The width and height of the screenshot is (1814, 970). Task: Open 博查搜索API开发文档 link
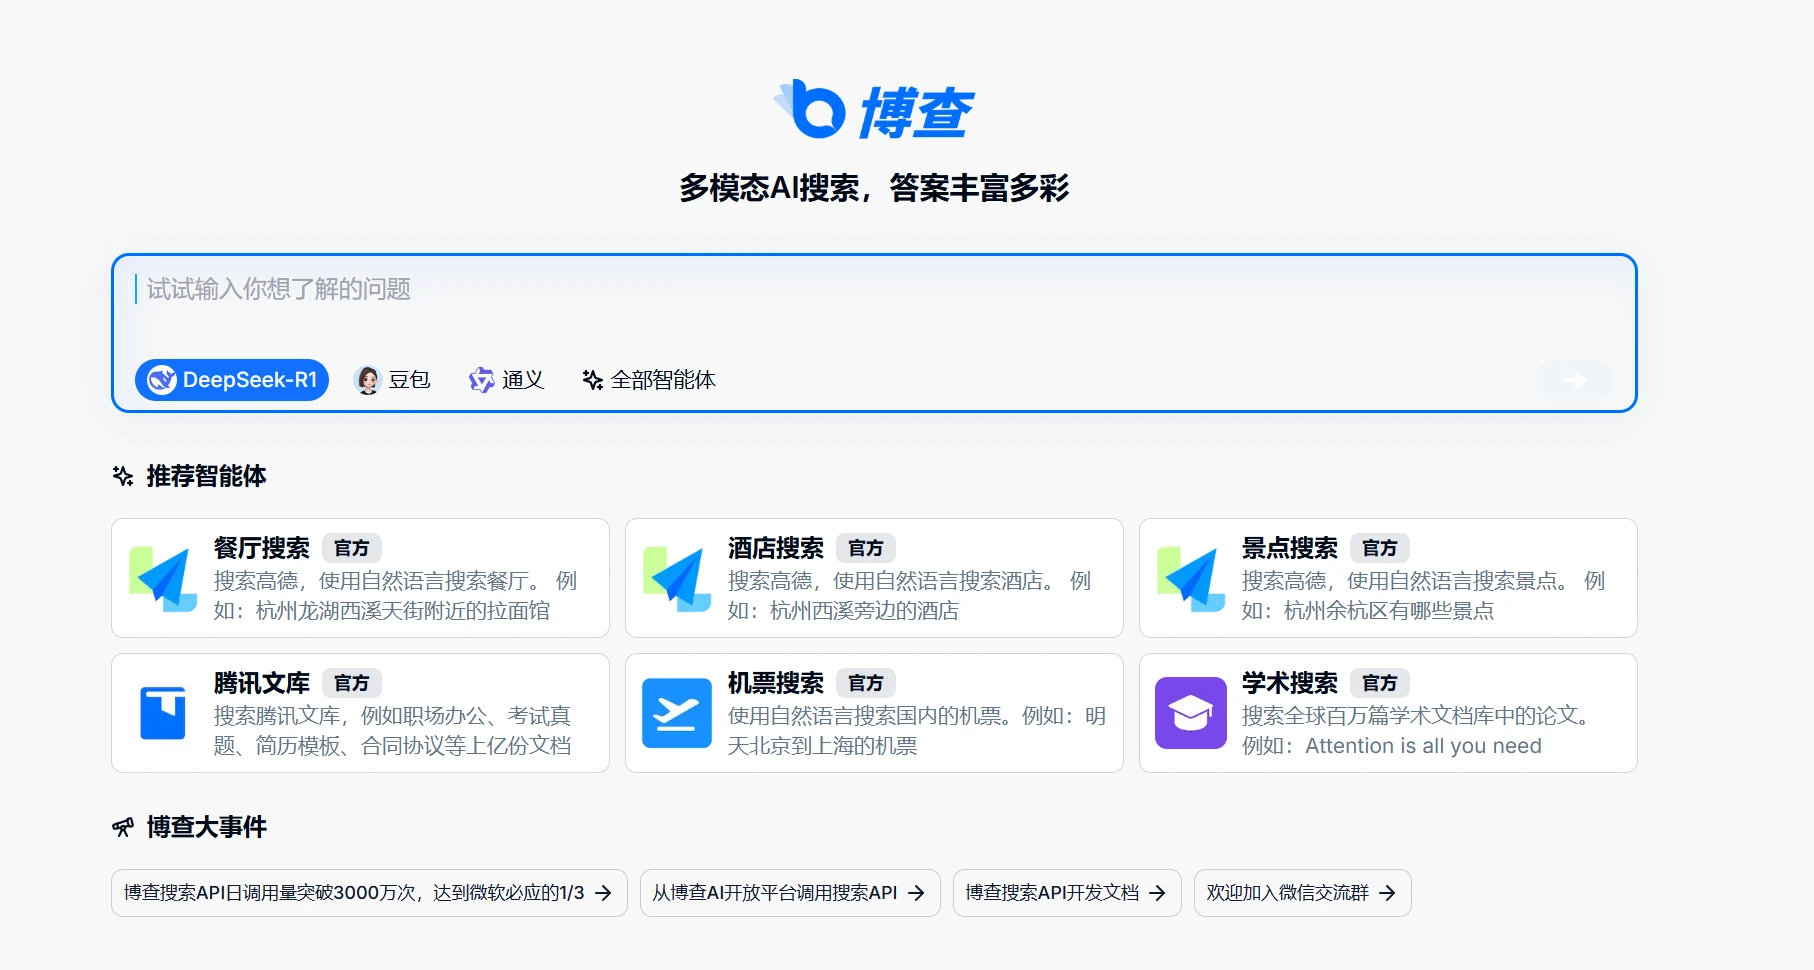tap(1066, 893)
